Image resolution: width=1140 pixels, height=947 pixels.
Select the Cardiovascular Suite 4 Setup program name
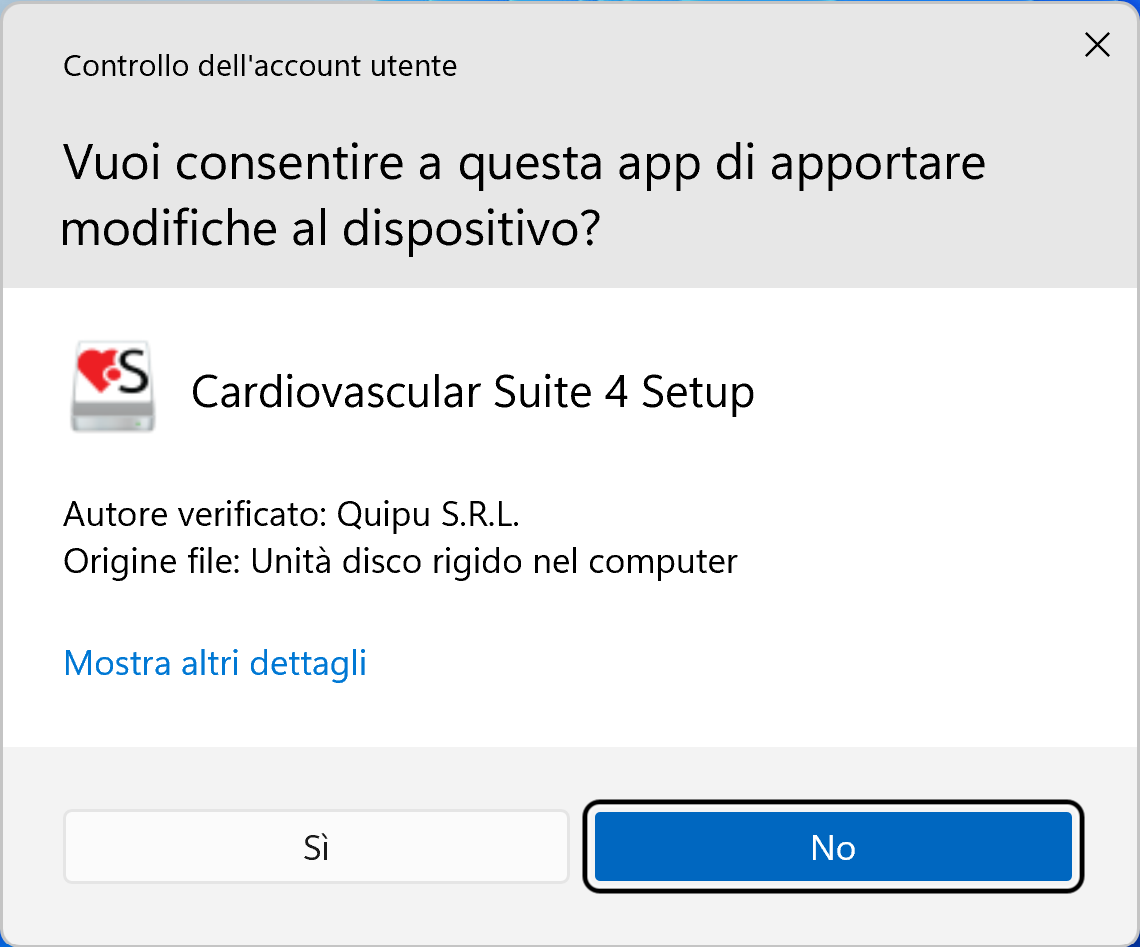(x=472, y=391)
